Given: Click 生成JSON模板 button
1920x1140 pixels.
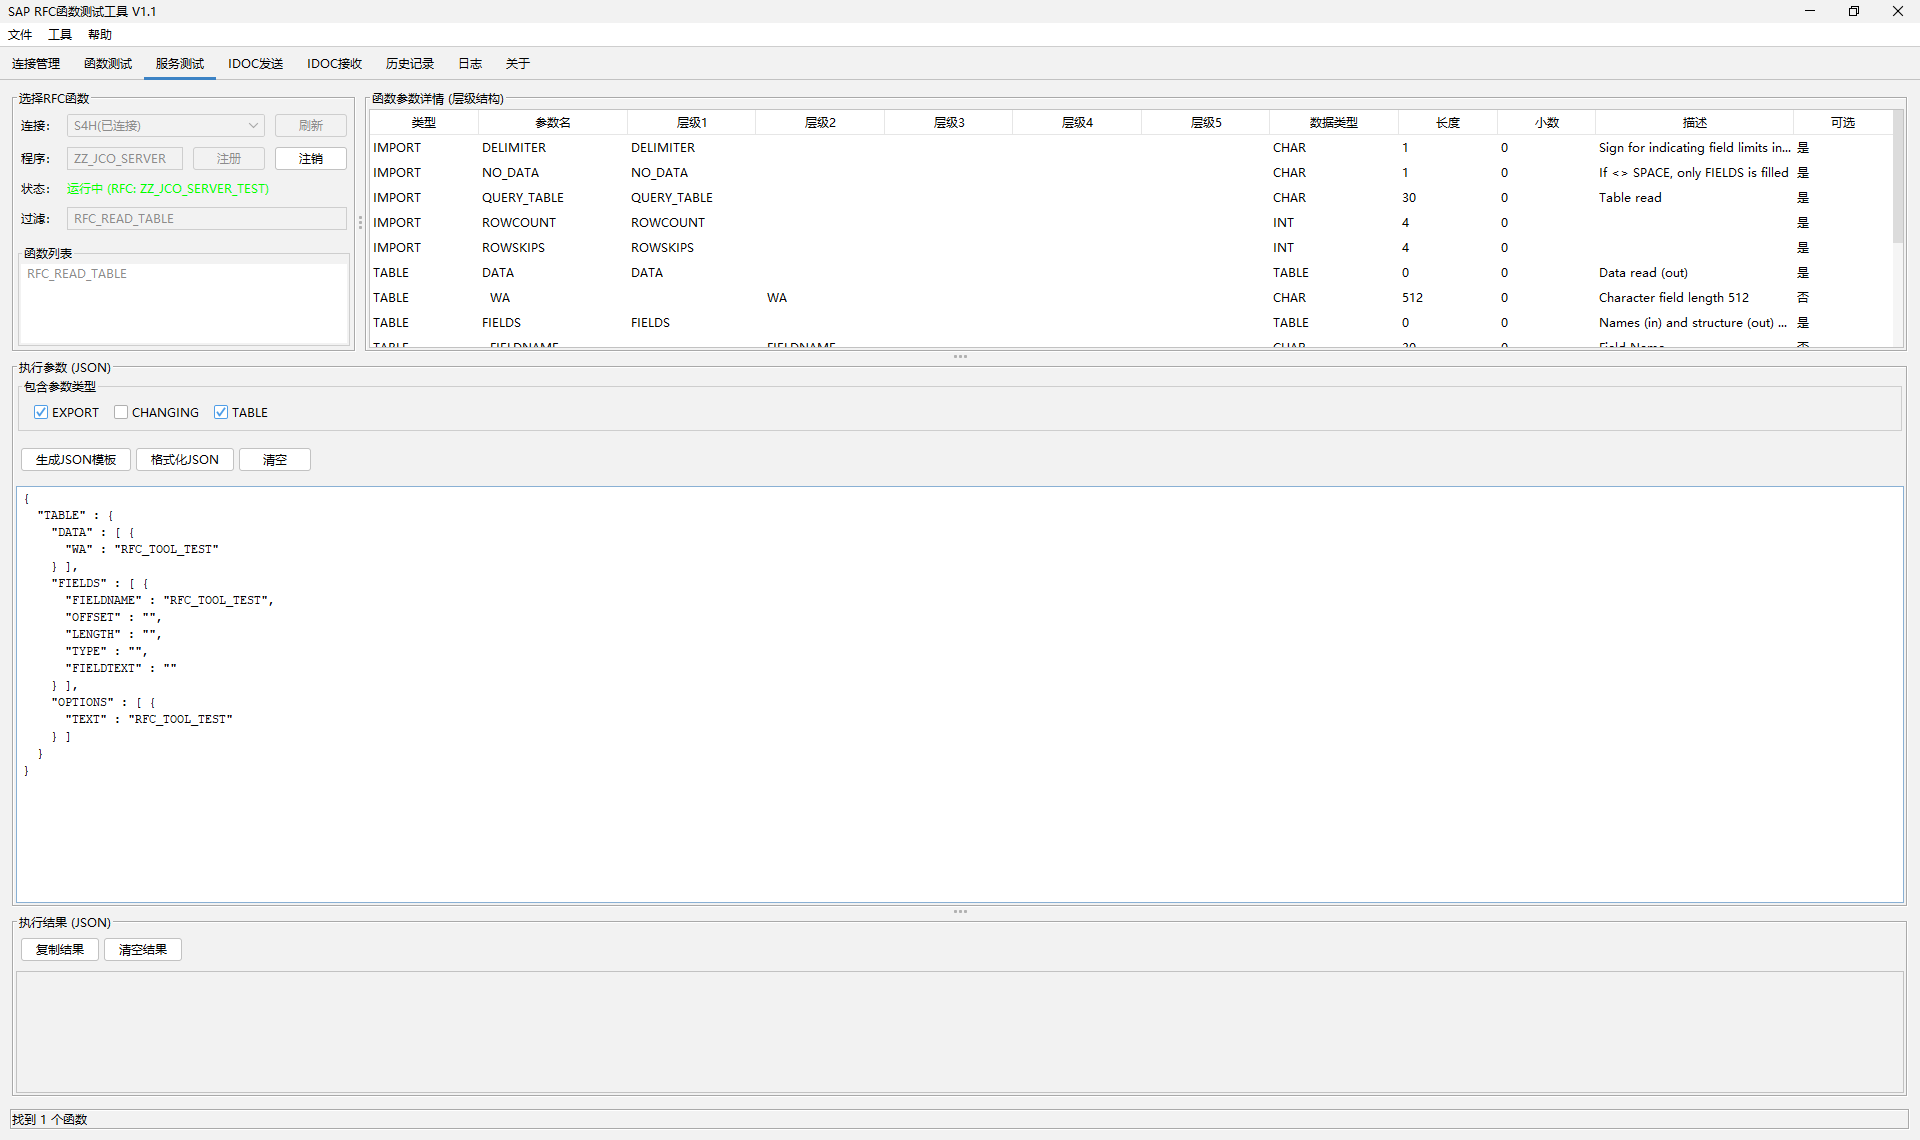Looking at the screenshot, I should pyautogui.click(x=76, y=460).
